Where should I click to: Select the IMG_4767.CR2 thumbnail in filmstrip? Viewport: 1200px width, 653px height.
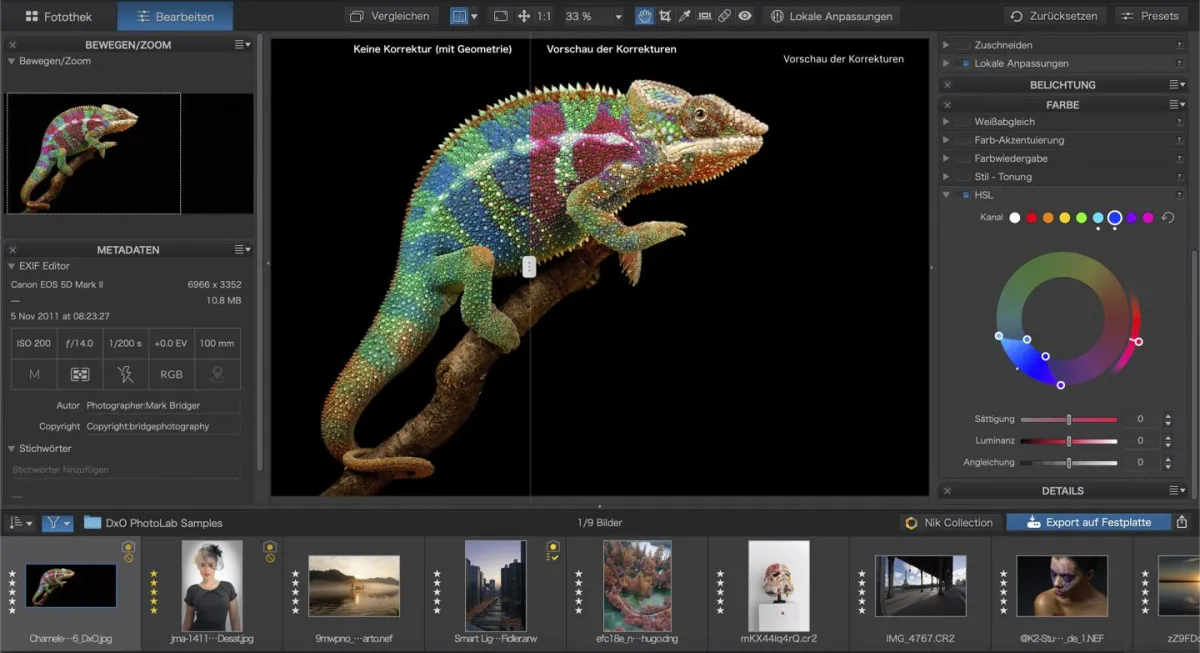coord(920,586)
